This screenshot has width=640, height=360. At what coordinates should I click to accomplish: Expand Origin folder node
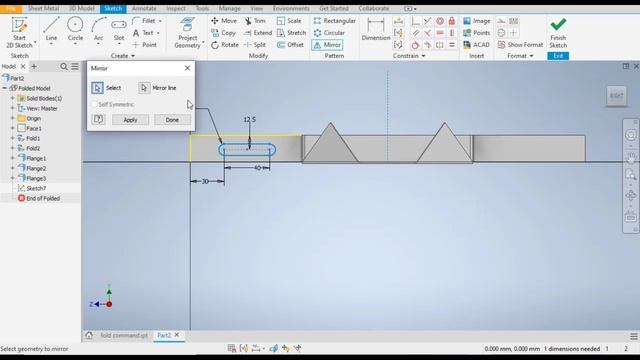point(12,118)
